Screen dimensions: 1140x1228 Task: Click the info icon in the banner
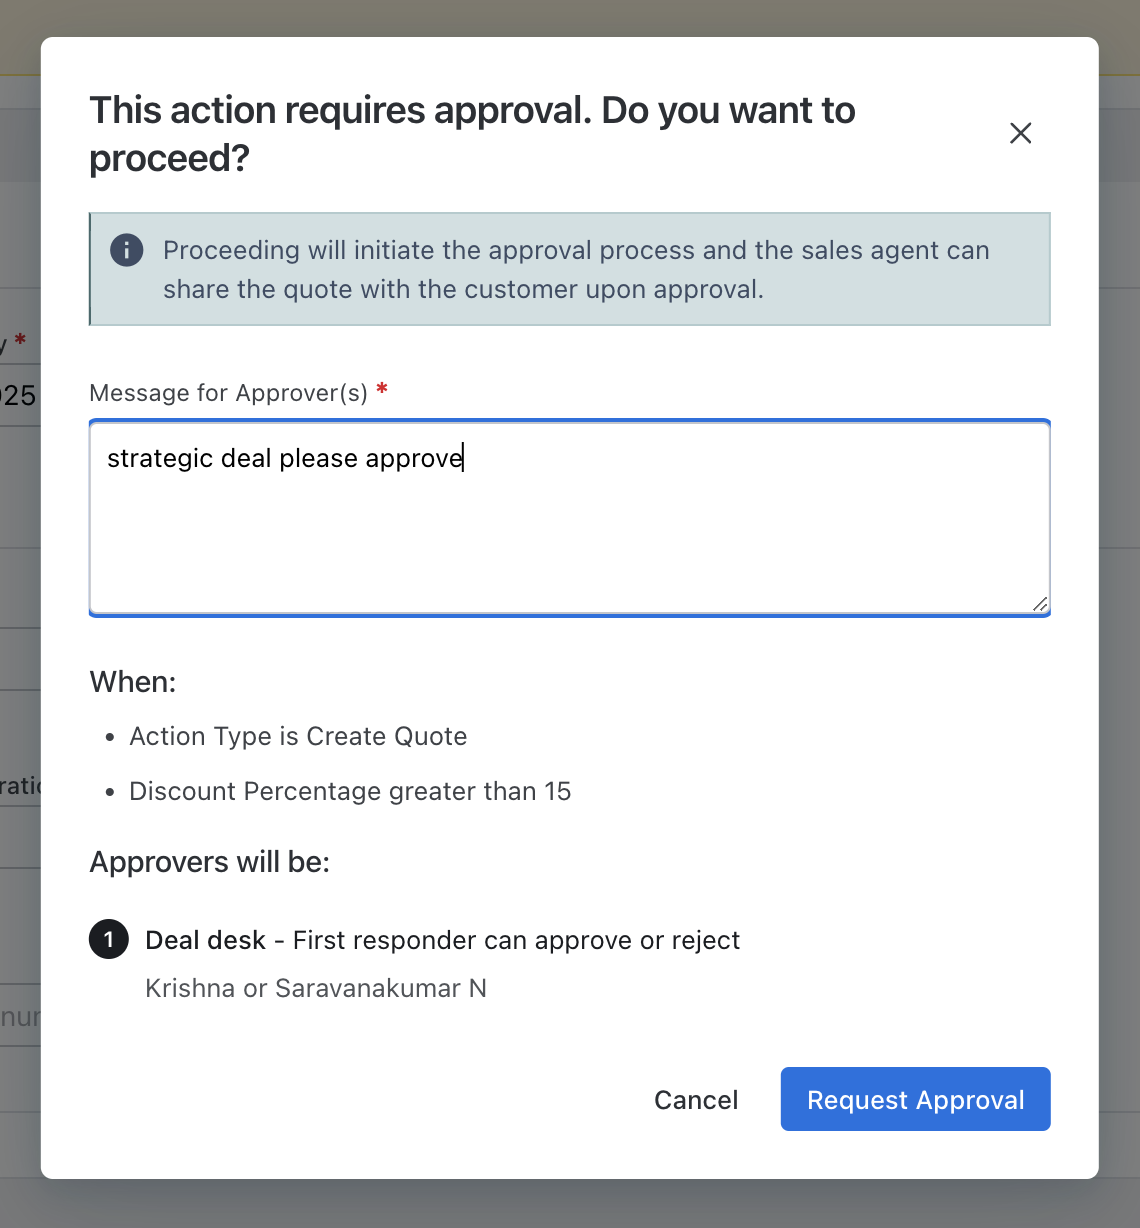(126, 250)
